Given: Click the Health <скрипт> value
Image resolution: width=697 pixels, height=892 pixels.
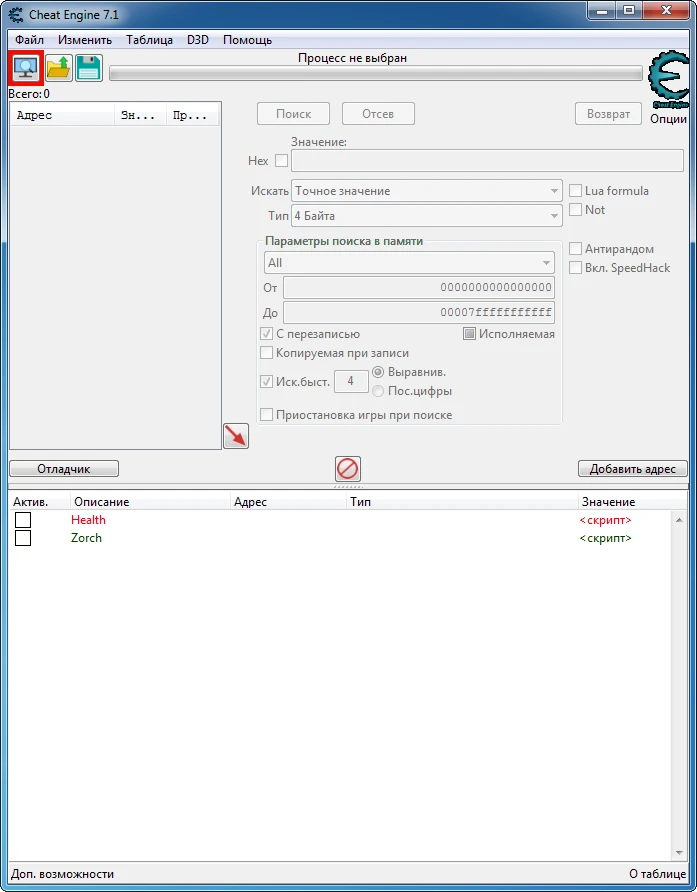Looking at the screenshot, I should pos(605,520).
